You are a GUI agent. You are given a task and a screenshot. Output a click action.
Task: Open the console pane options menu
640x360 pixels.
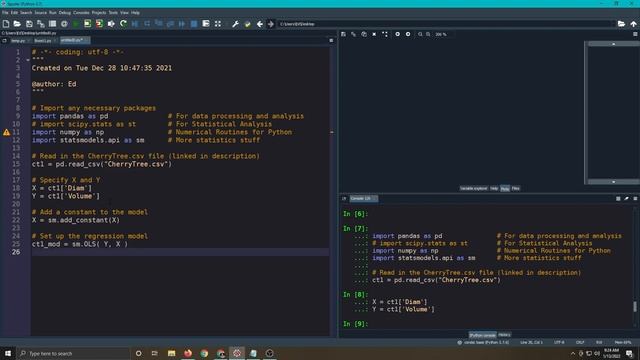[635, 199]
